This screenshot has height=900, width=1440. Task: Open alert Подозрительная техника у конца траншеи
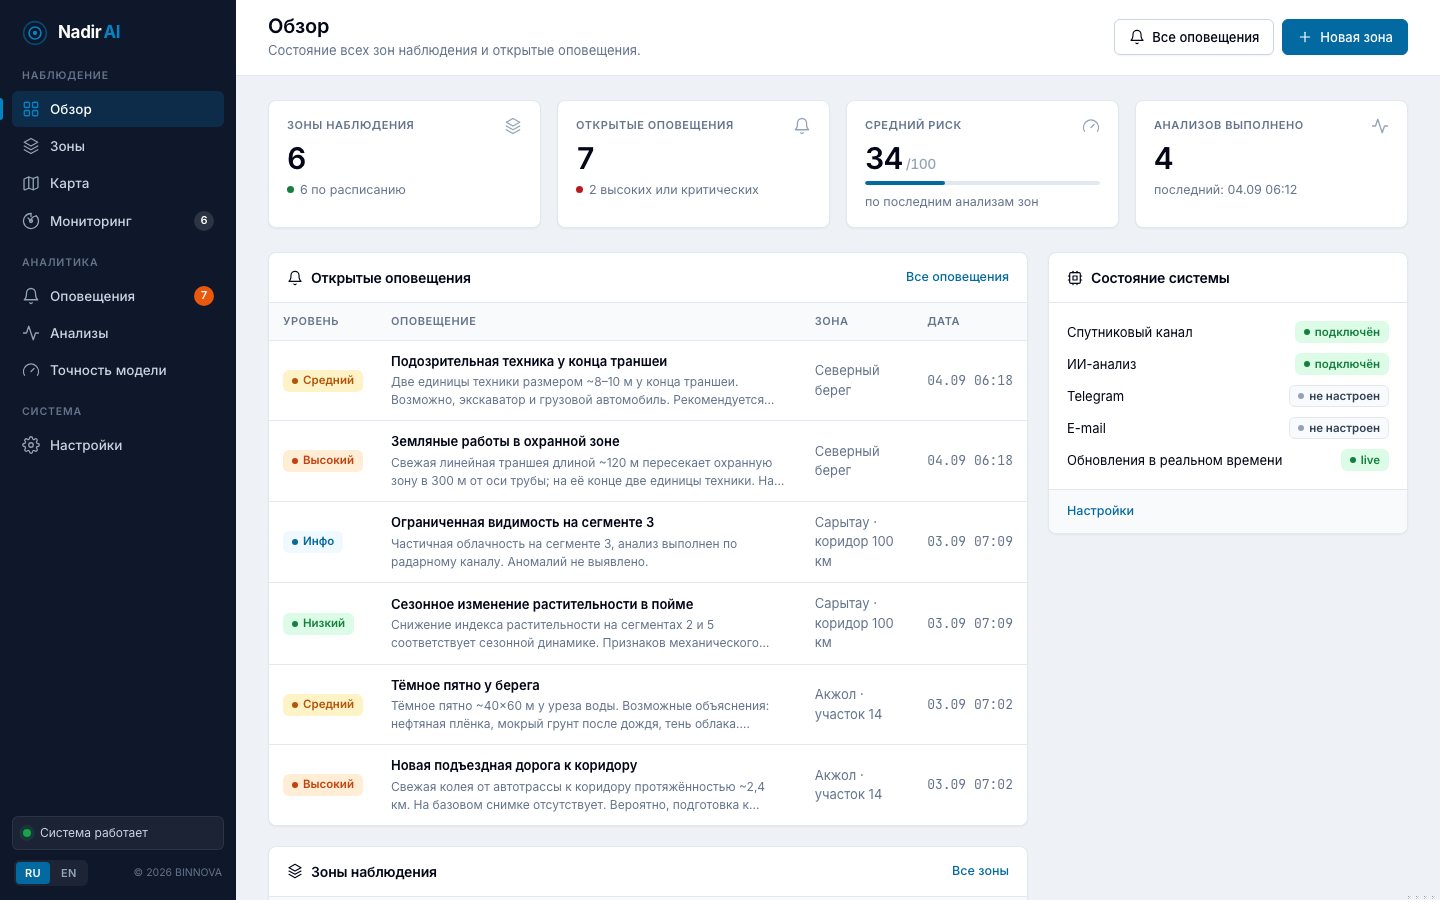click(x=648, y=381)
